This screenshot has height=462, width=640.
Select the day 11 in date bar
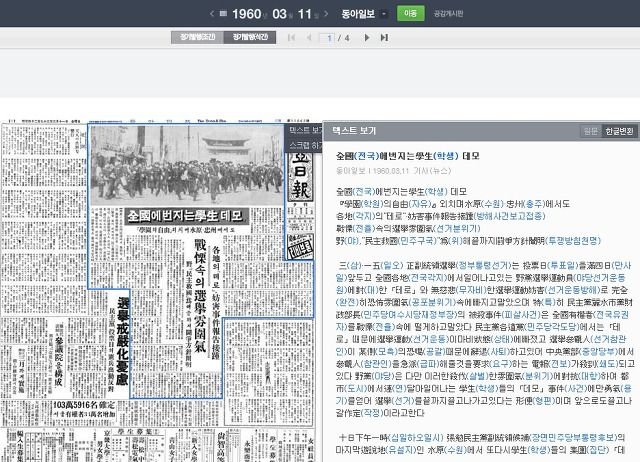[x=304, y=14]
